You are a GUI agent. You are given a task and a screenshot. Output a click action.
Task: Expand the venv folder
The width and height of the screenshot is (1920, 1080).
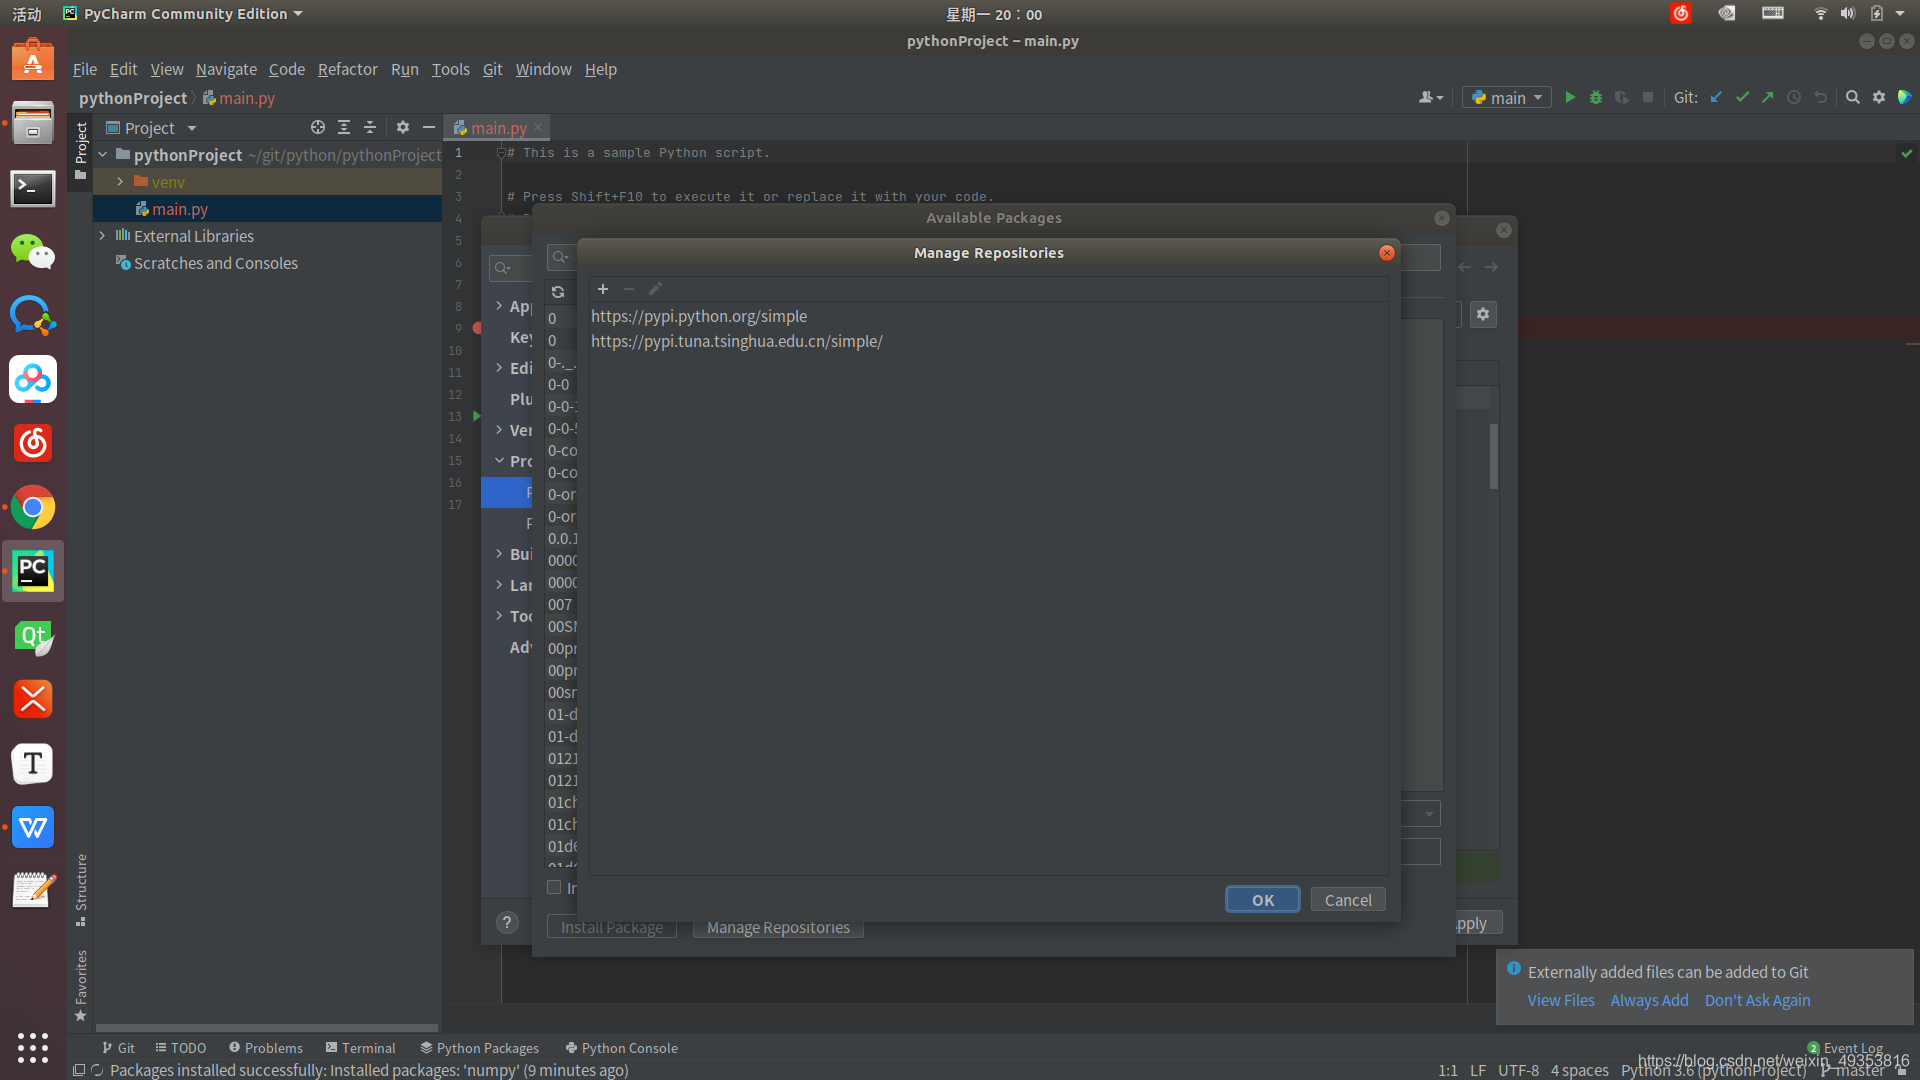(121, 182)
